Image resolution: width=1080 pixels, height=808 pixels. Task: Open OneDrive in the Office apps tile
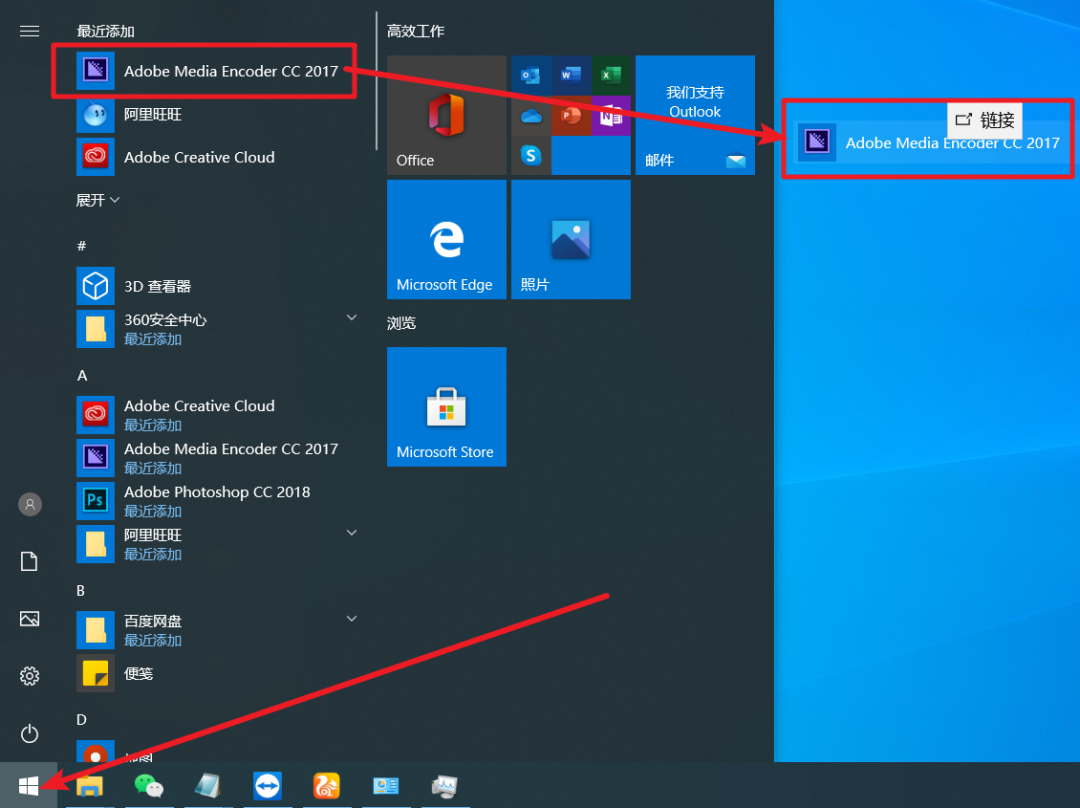tap(530, 116)
